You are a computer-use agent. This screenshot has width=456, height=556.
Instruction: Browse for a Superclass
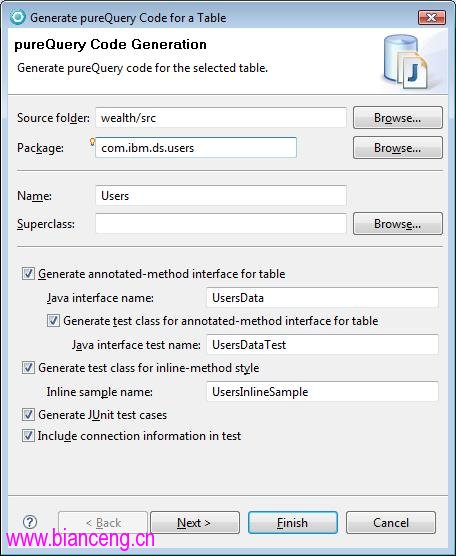tap(397, 224)
